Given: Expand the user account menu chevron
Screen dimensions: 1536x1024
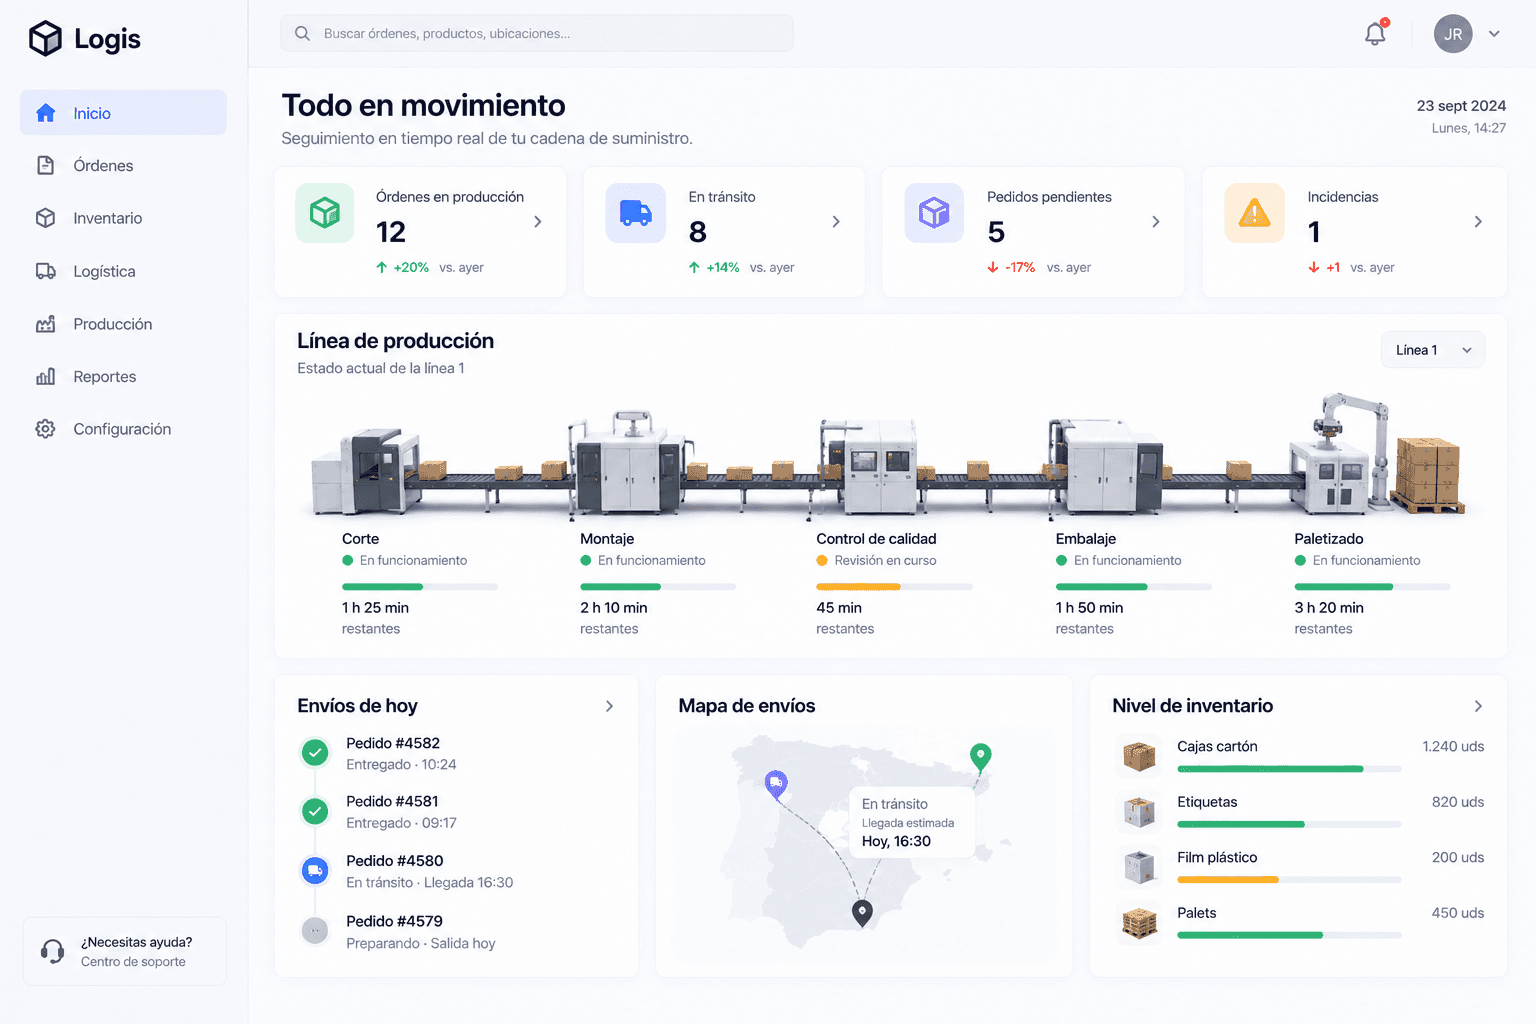Looking at the screenshot, I should 1494,33.
